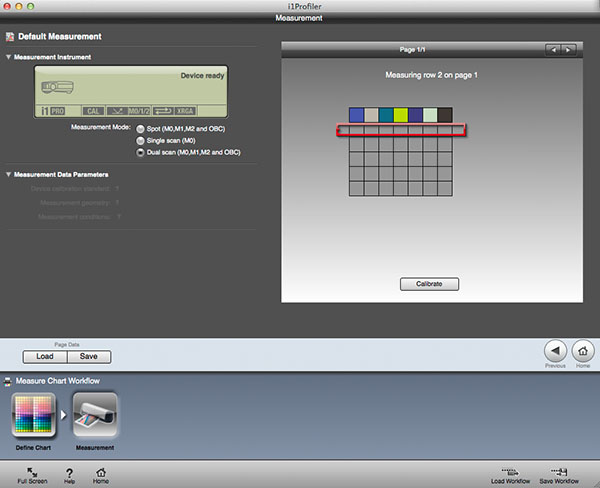Go to next page arrow in header

coord(568,50)
